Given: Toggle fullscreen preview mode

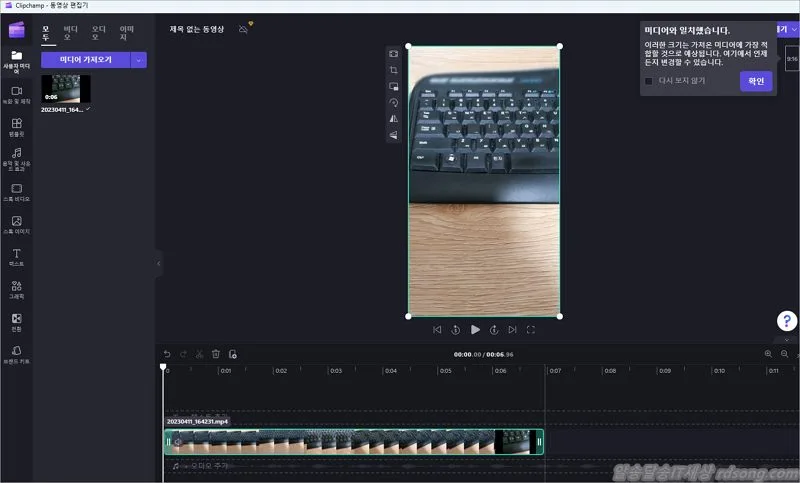Looking at the screenshot, I should [x=531, y=329].
